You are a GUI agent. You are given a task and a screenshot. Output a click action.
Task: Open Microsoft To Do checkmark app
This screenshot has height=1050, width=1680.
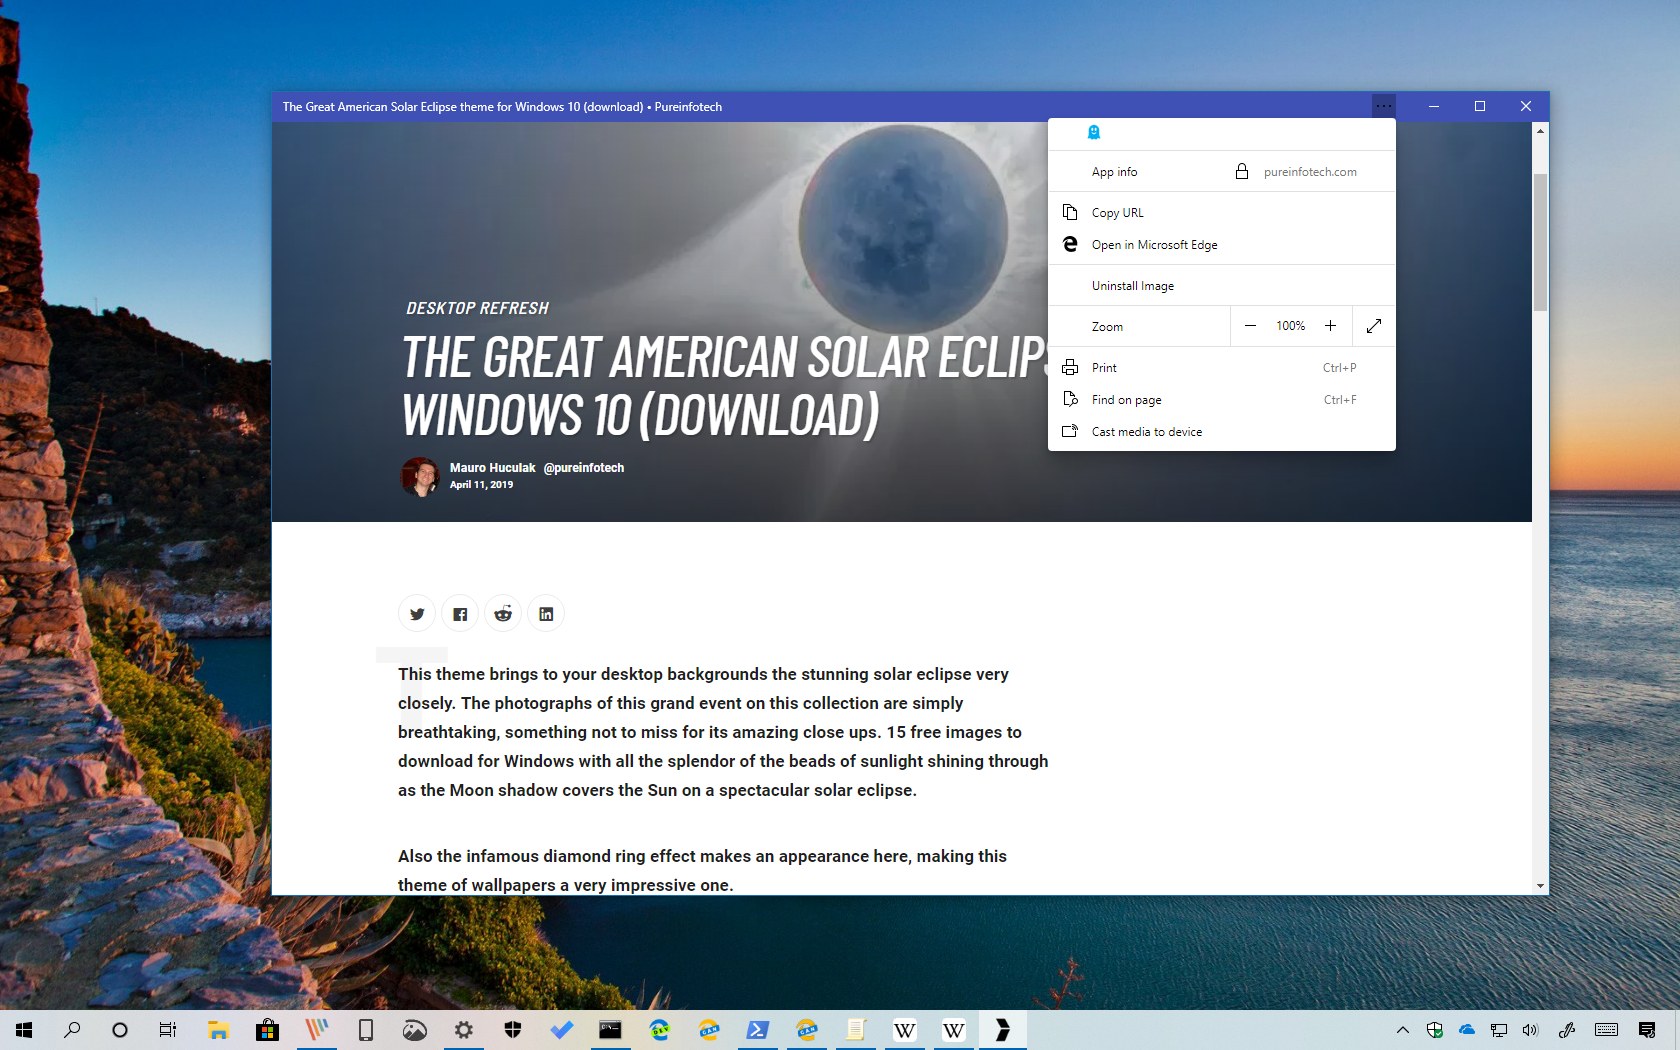(x=562, y=1030)
